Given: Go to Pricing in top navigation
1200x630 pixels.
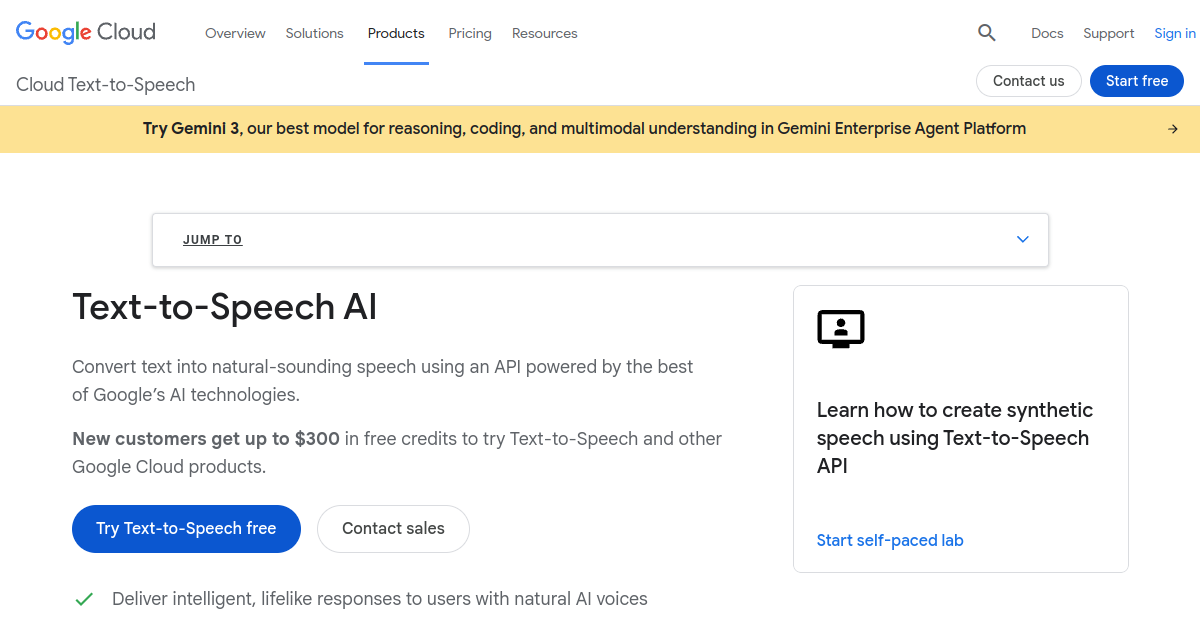Looking at the screenshot, I should click(x=470, y=33).
